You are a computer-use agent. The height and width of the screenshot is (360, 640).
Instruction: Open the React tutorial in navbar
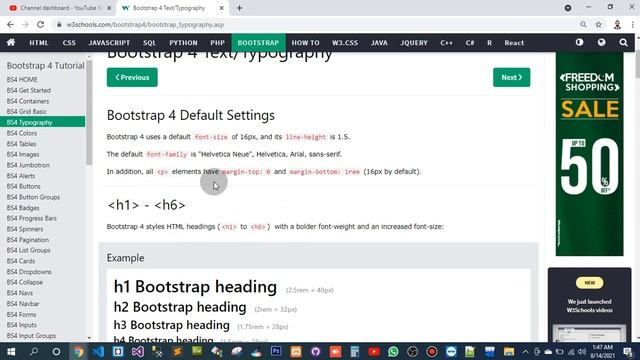coord(514,42)
